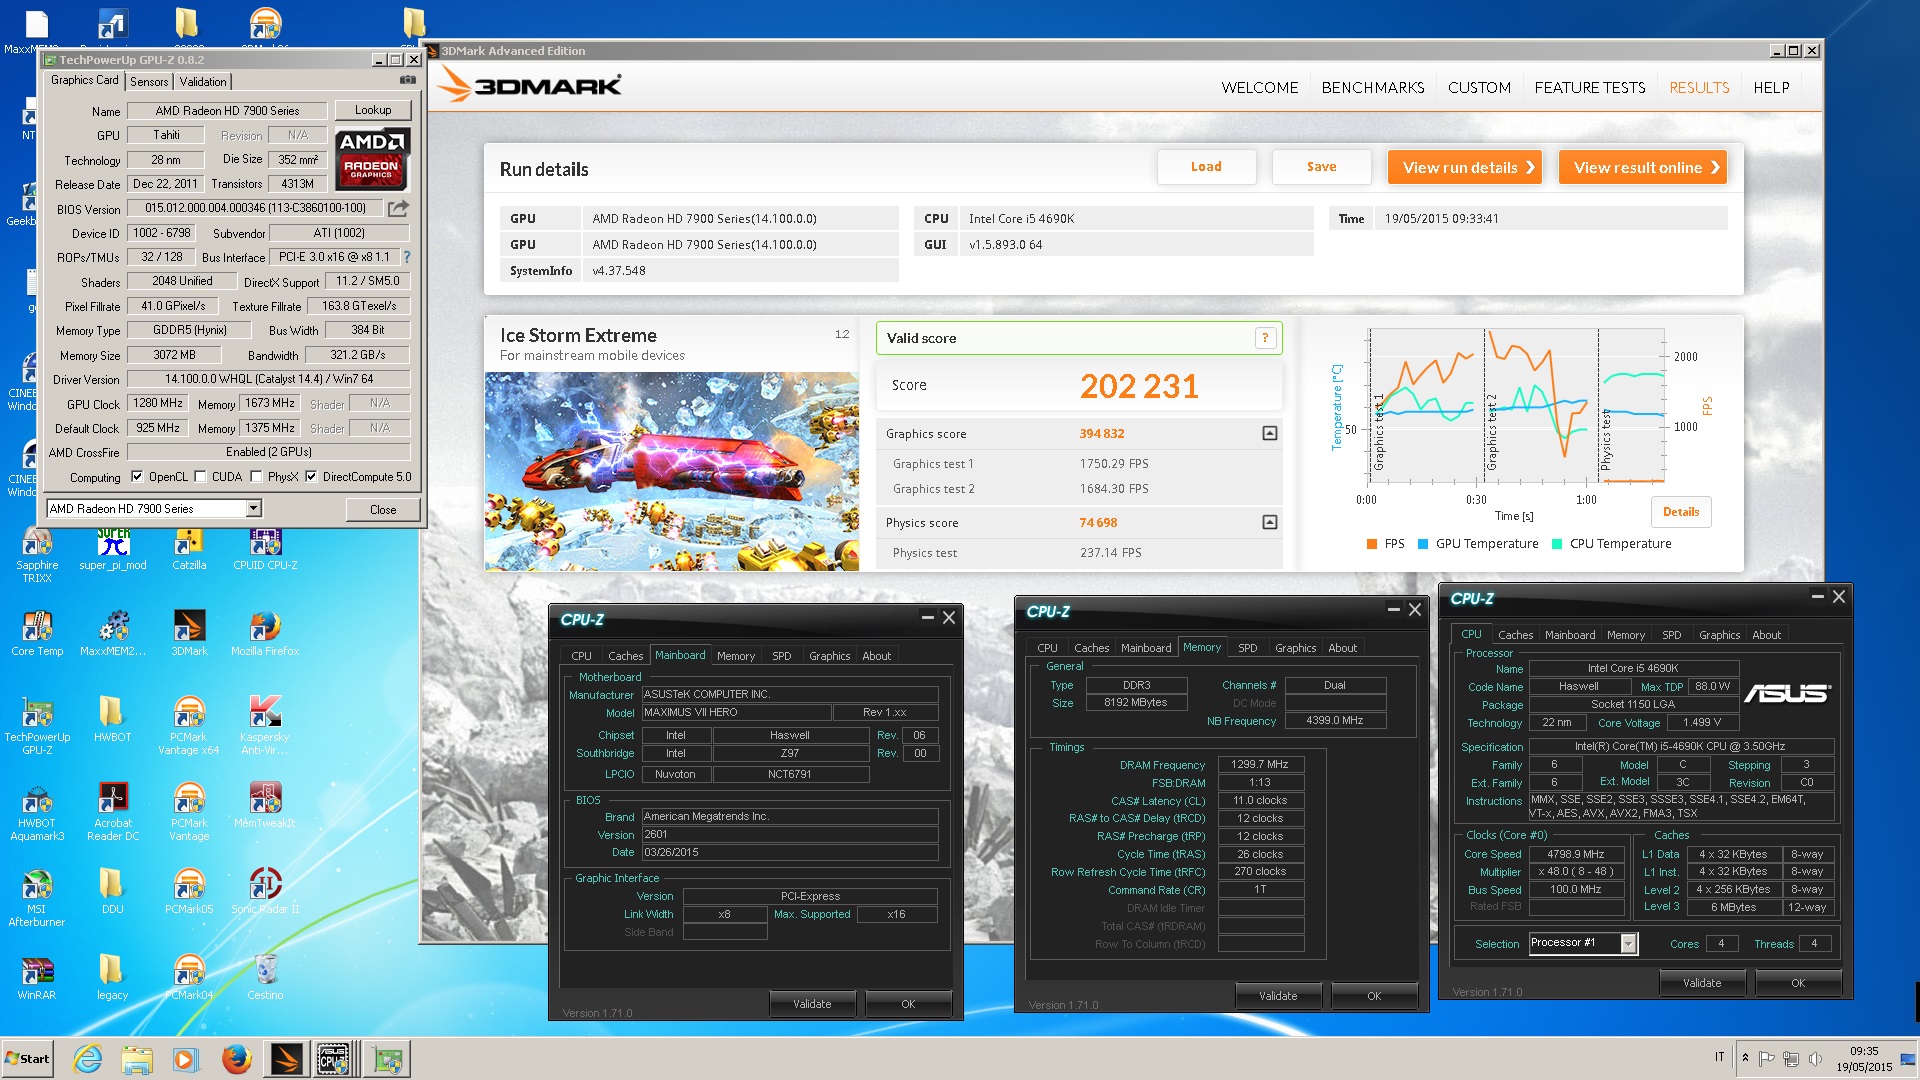Click the CPU Temperature green legend swatch
Image resolution: width=1920 pixels, height=1080 pixels.
1557,544
